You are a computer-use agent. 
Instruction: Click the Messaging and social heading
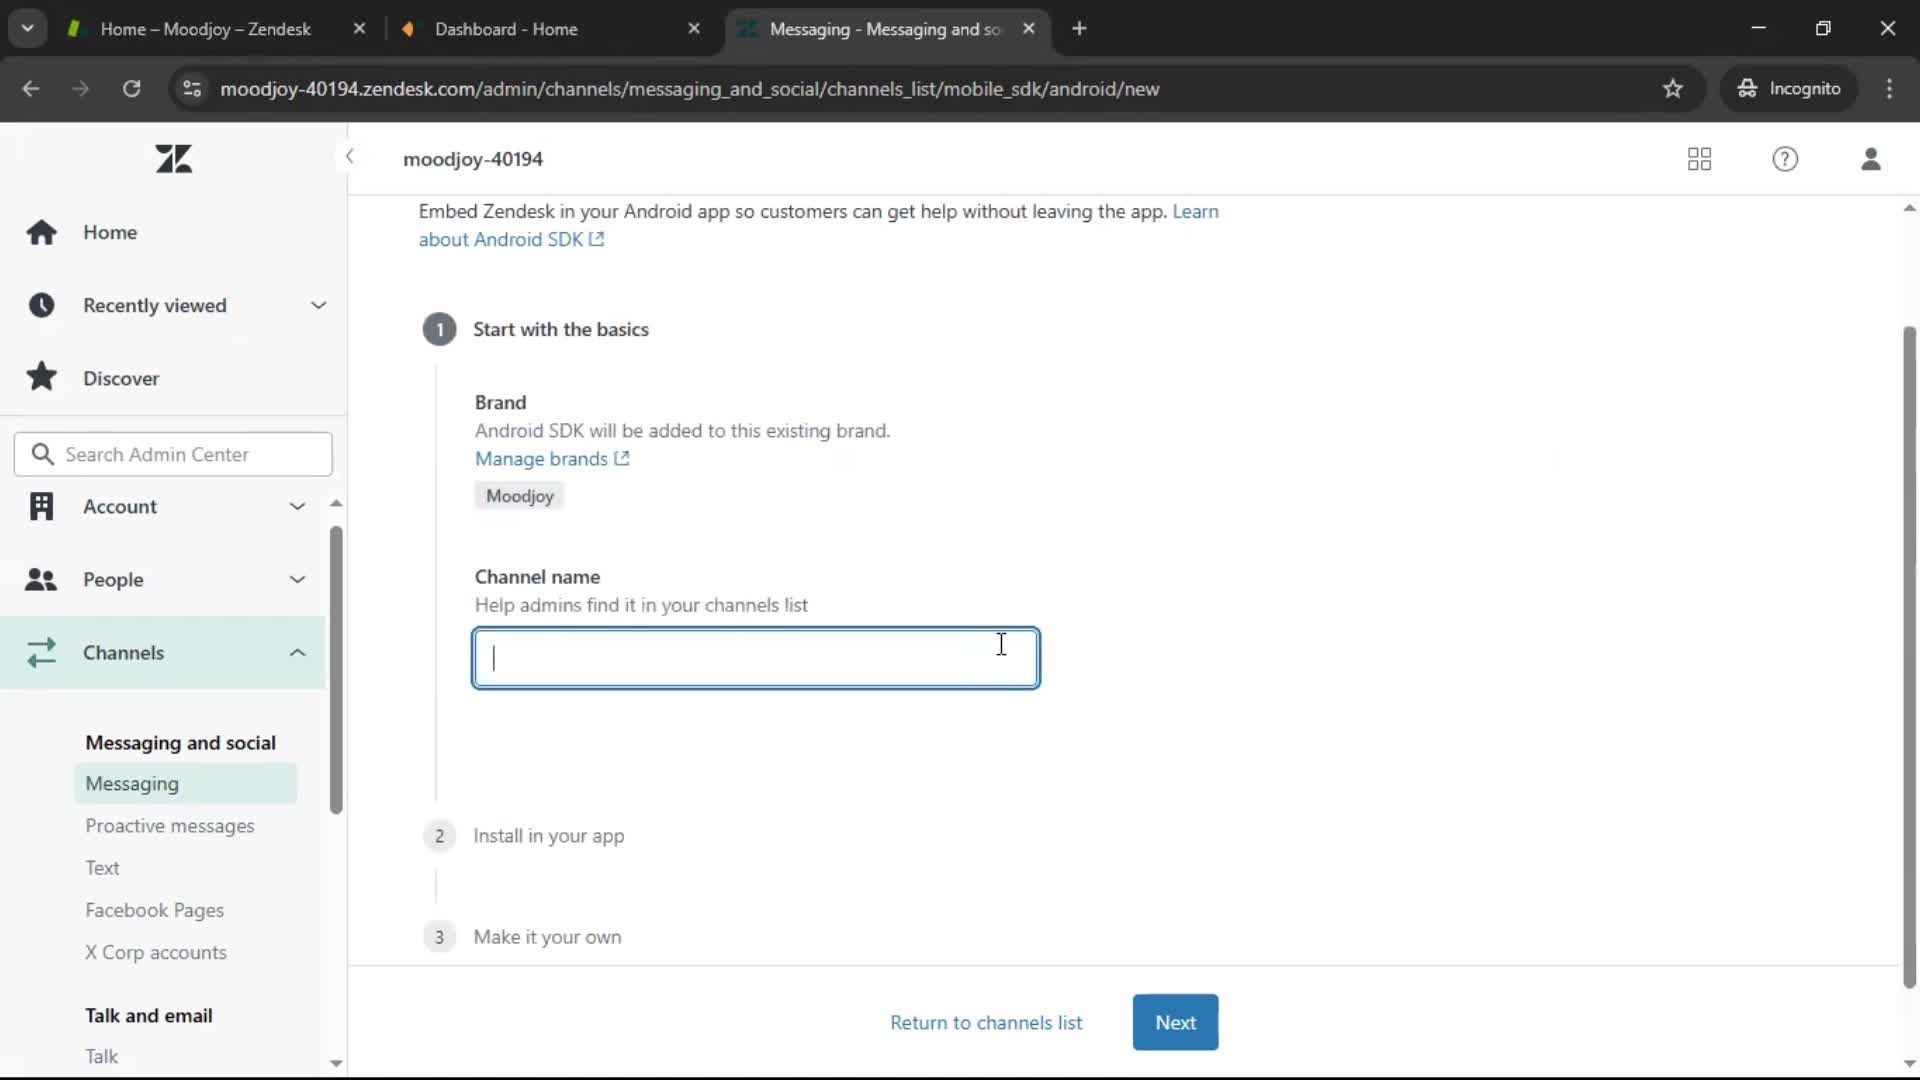pyautogui.click(x=180, y=742)
